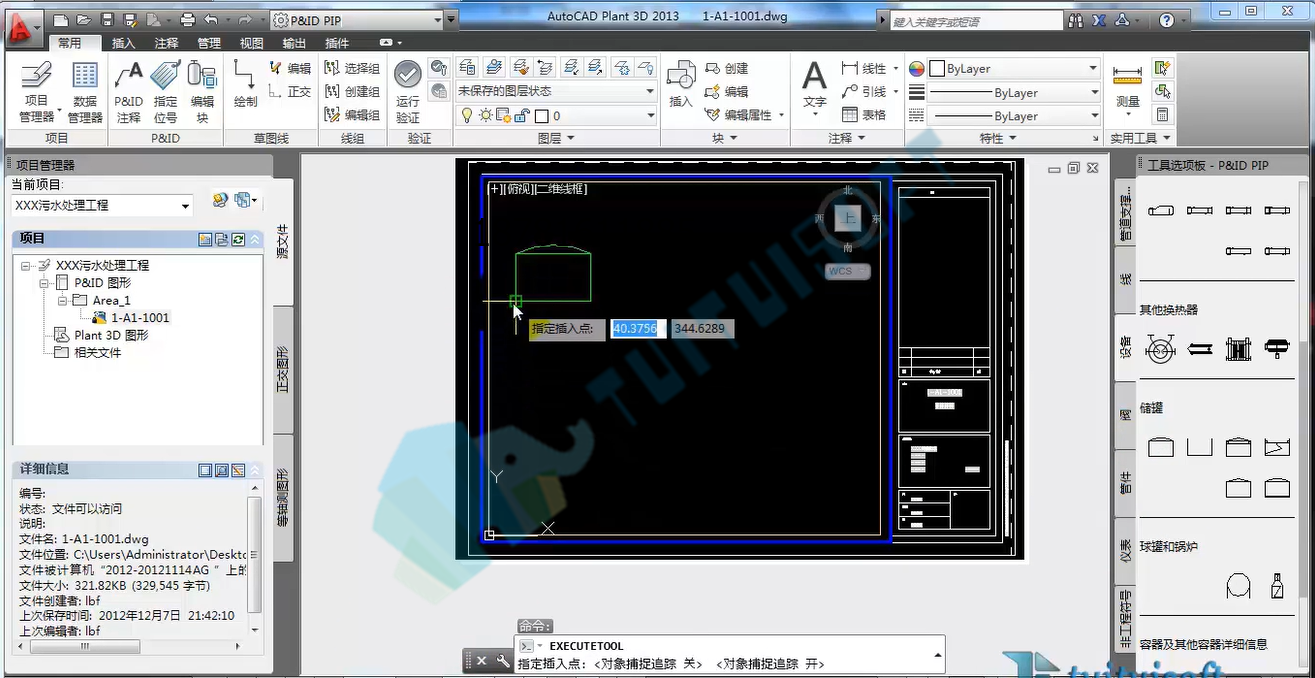This screenshot has height=678, width=1315.
Task: Open the 数据管理器 data manager
Action: (x=85, y=91)
